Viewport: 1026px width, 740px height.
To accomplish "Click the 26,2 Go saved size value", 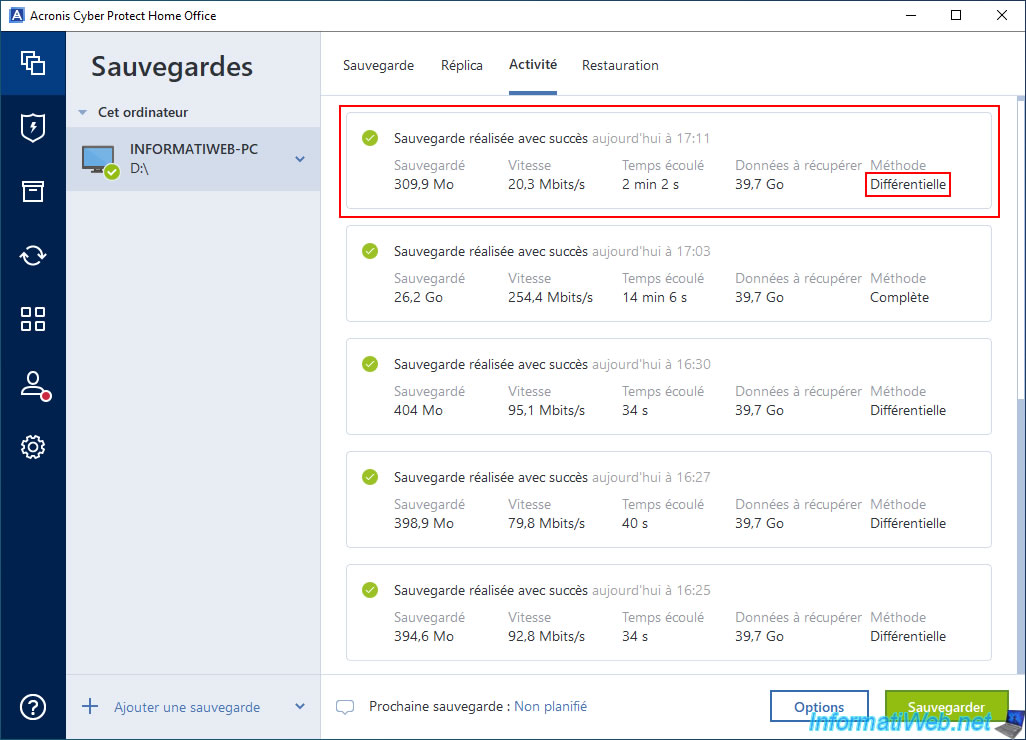I will point(418,298).
